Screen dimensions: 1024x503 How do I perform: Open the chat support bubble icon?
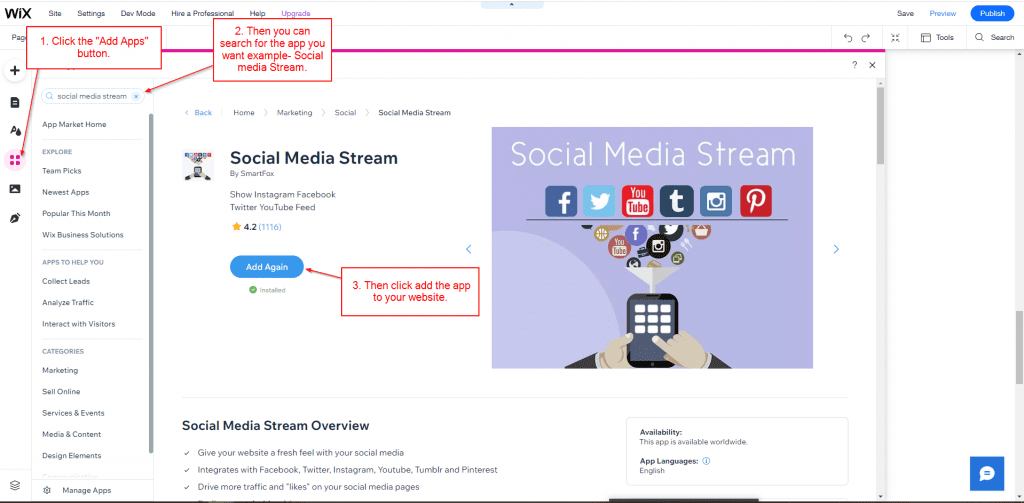click(986, 473)
